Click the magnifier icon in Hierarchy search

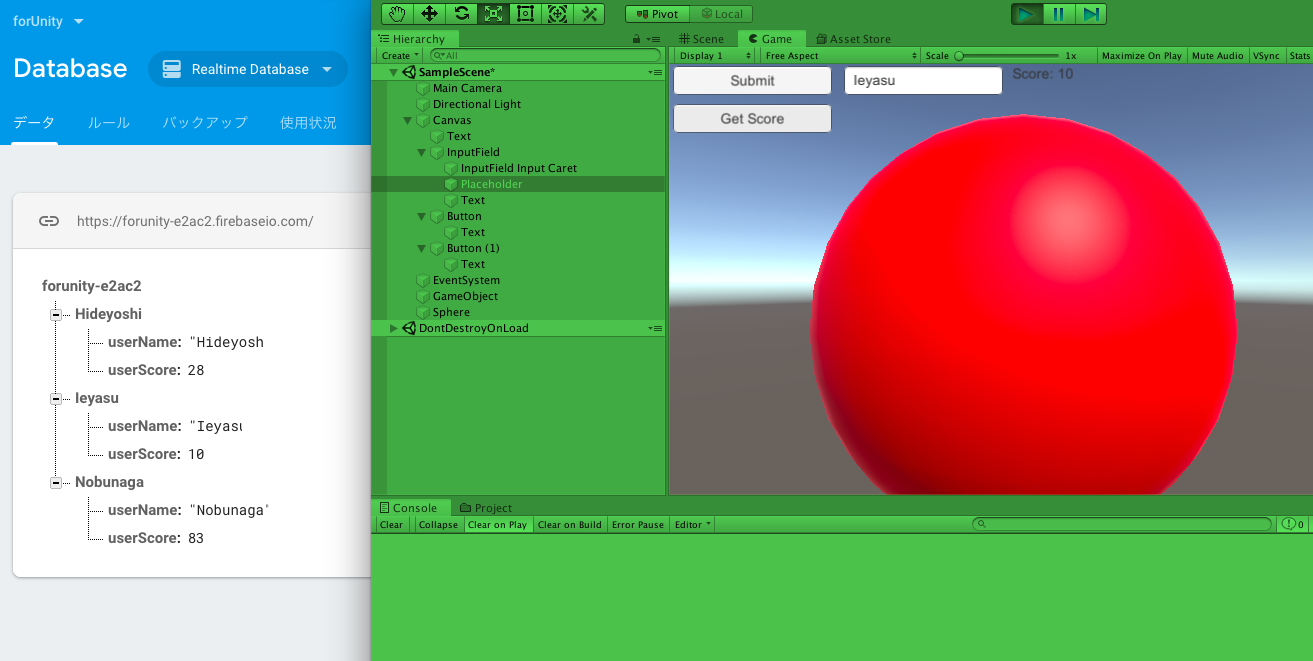(438, 56)
